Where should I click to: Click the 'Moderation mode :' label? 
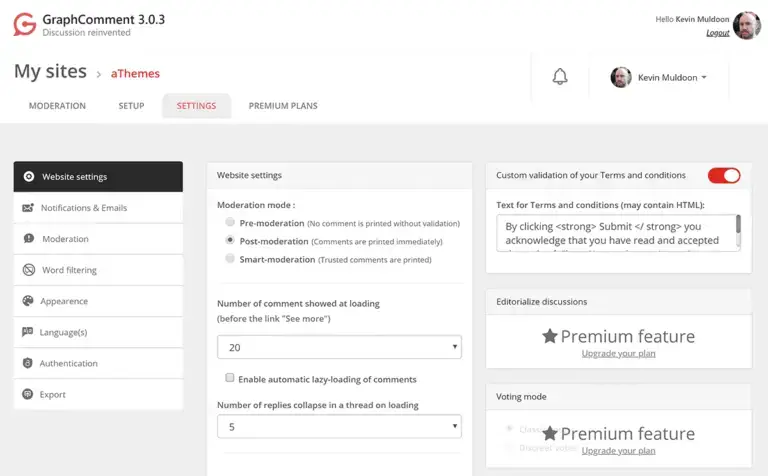256,205
